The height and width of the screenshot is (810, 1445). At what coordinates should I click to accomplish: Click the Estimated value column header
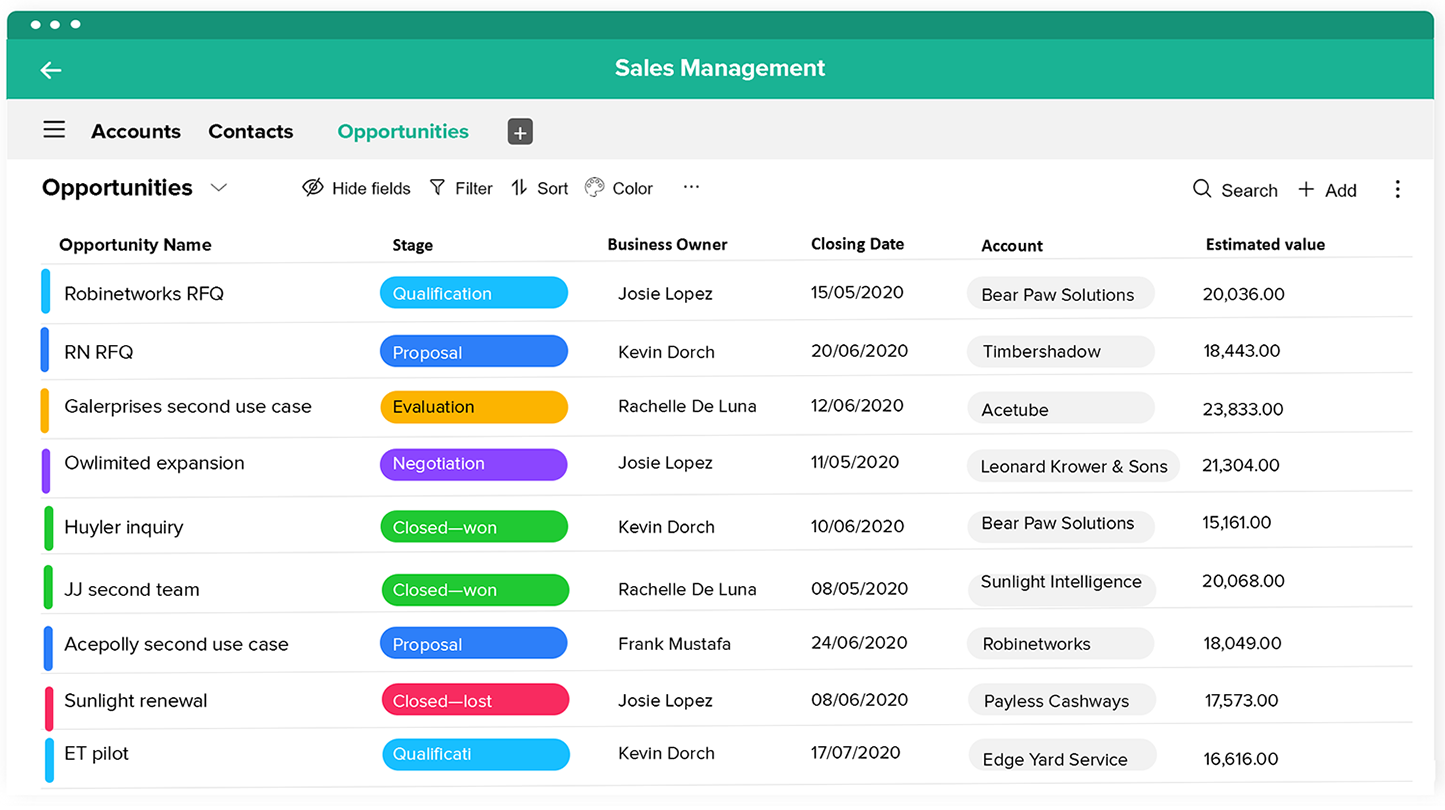coord(1265,244)
